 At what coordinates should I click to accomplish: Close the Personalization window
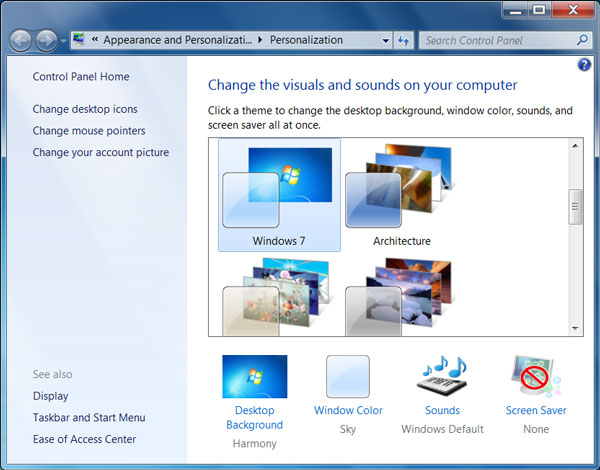pos(573,10)
